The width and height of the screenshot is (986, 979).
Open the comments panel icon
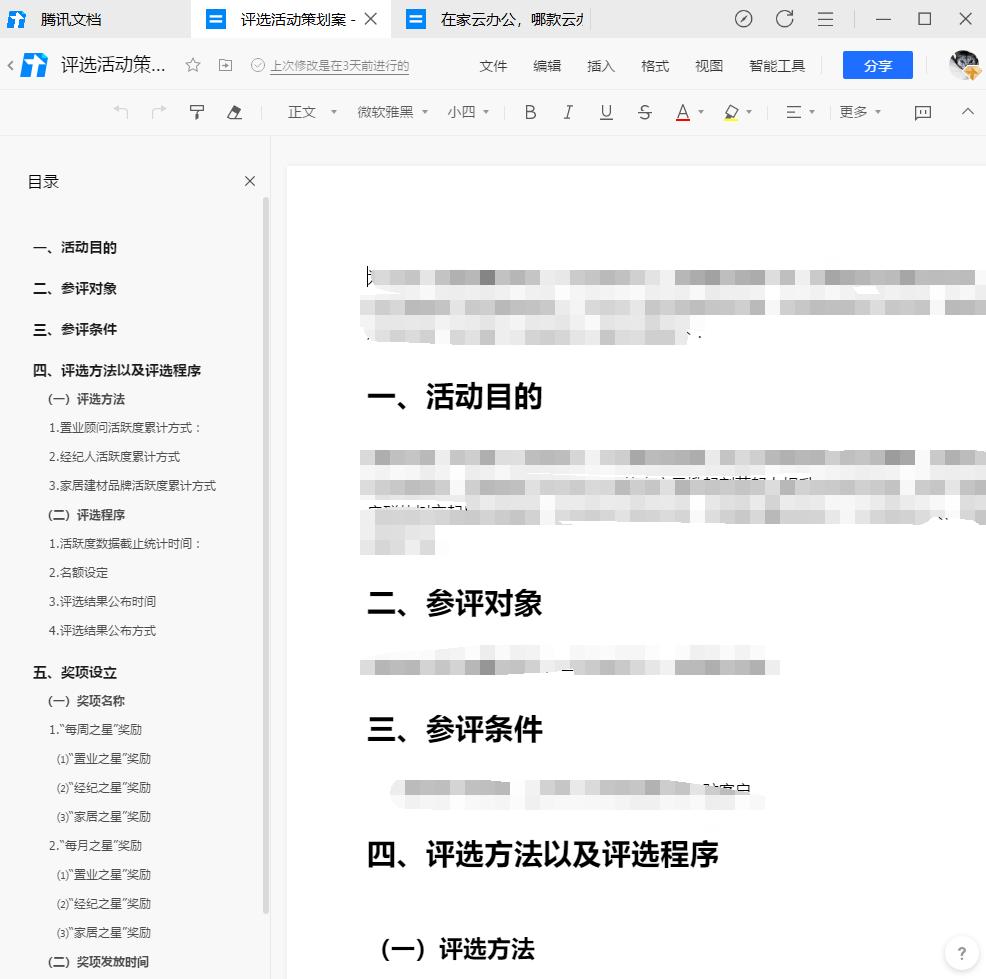(922, 112)
